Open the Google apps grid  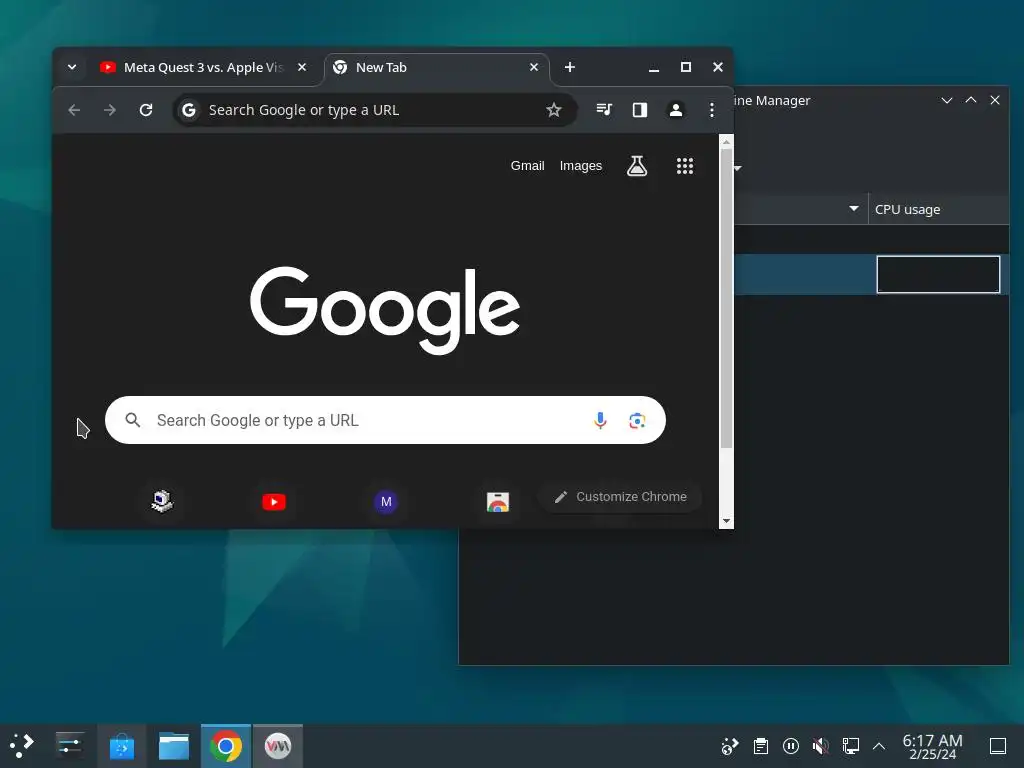click(684, 166)
